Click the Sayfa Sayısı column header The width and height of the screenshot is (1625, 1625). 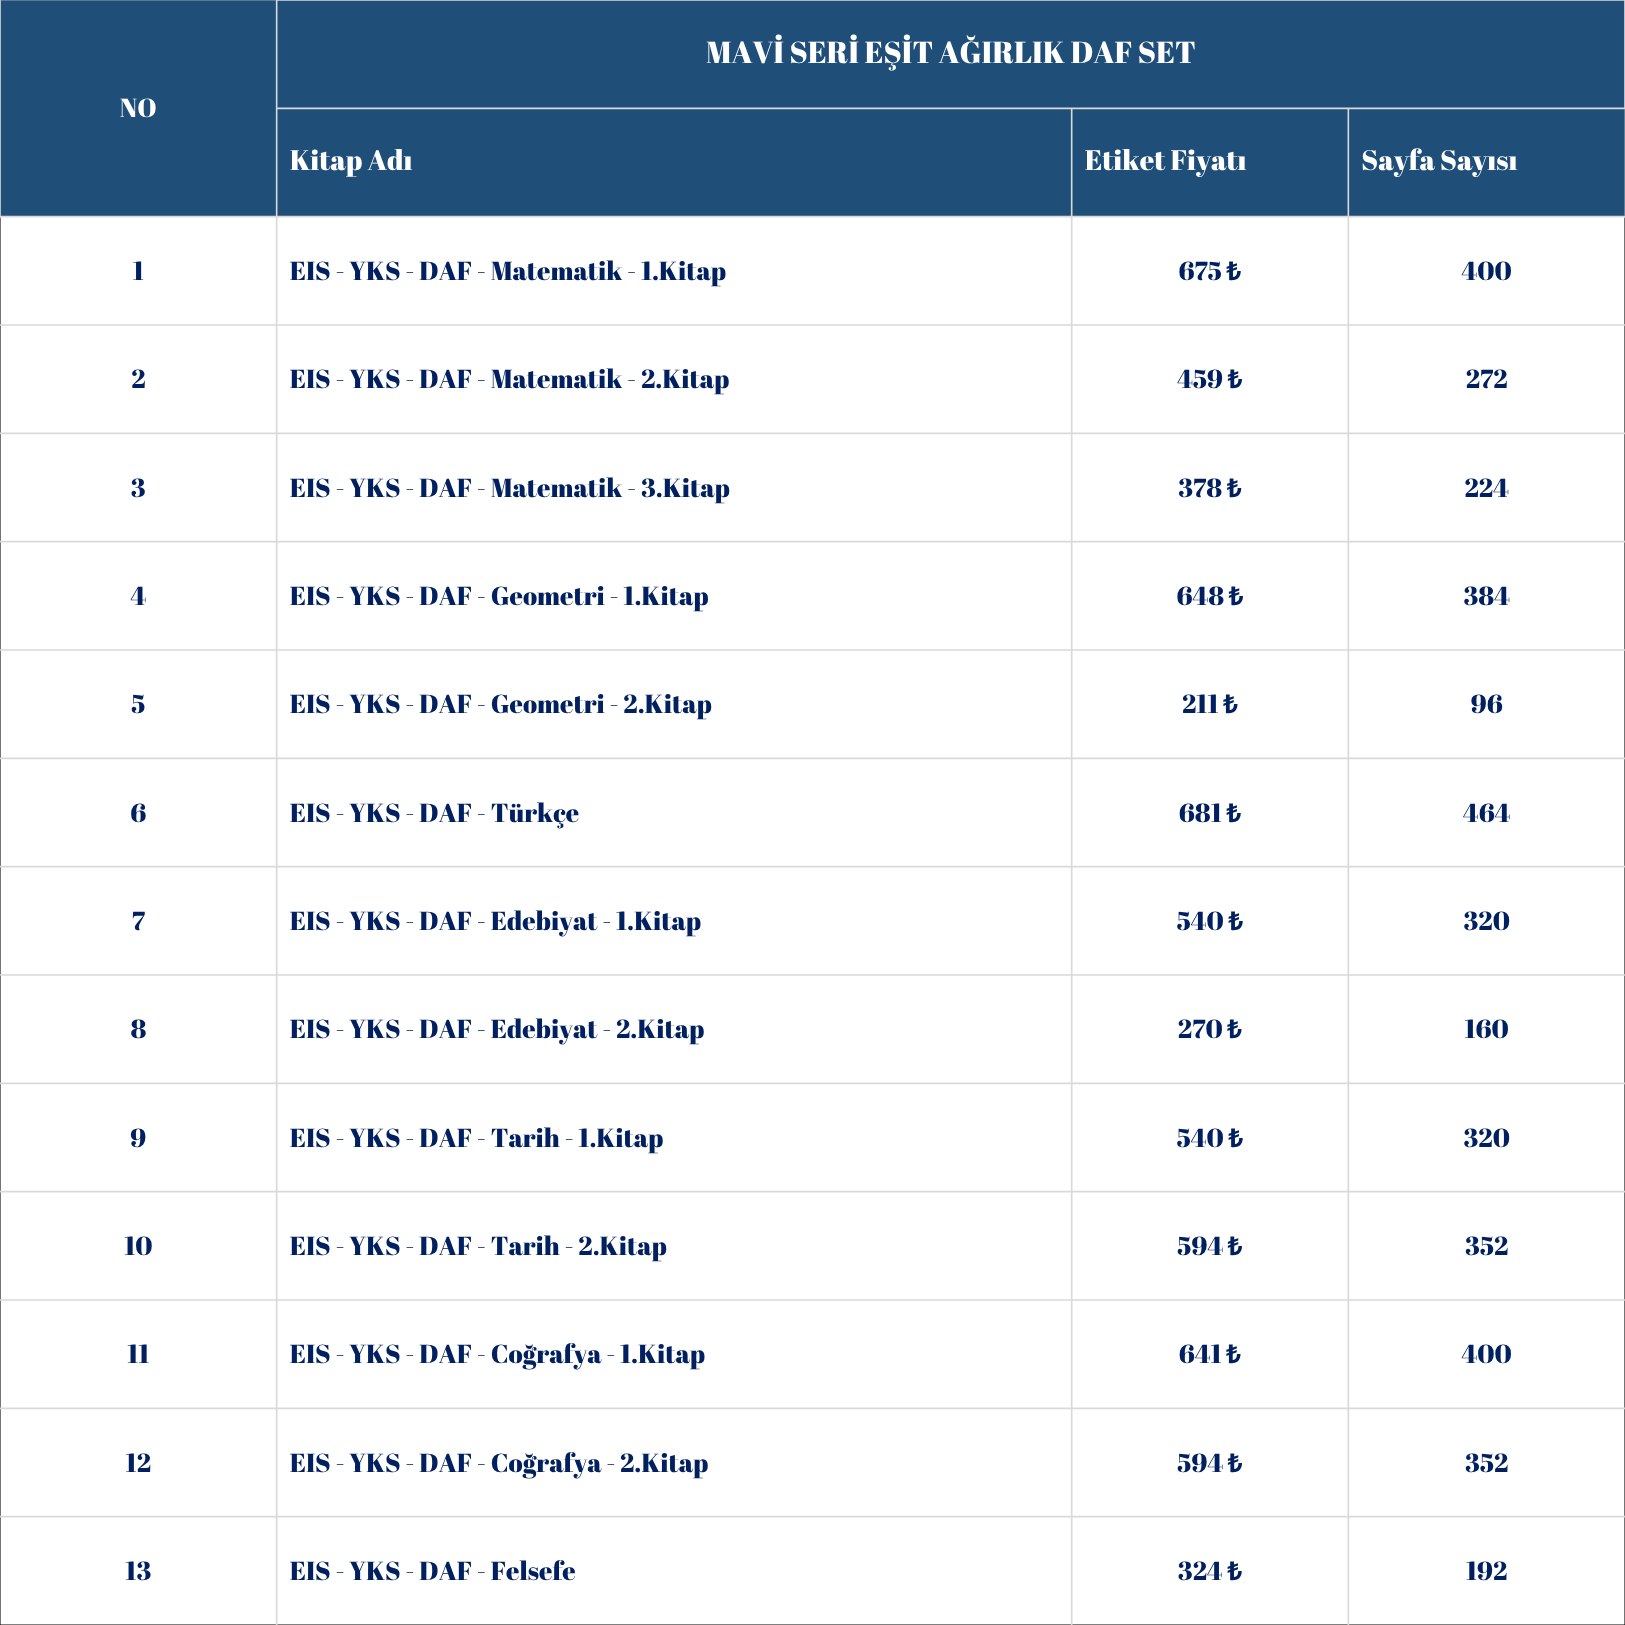point(1439,161)
